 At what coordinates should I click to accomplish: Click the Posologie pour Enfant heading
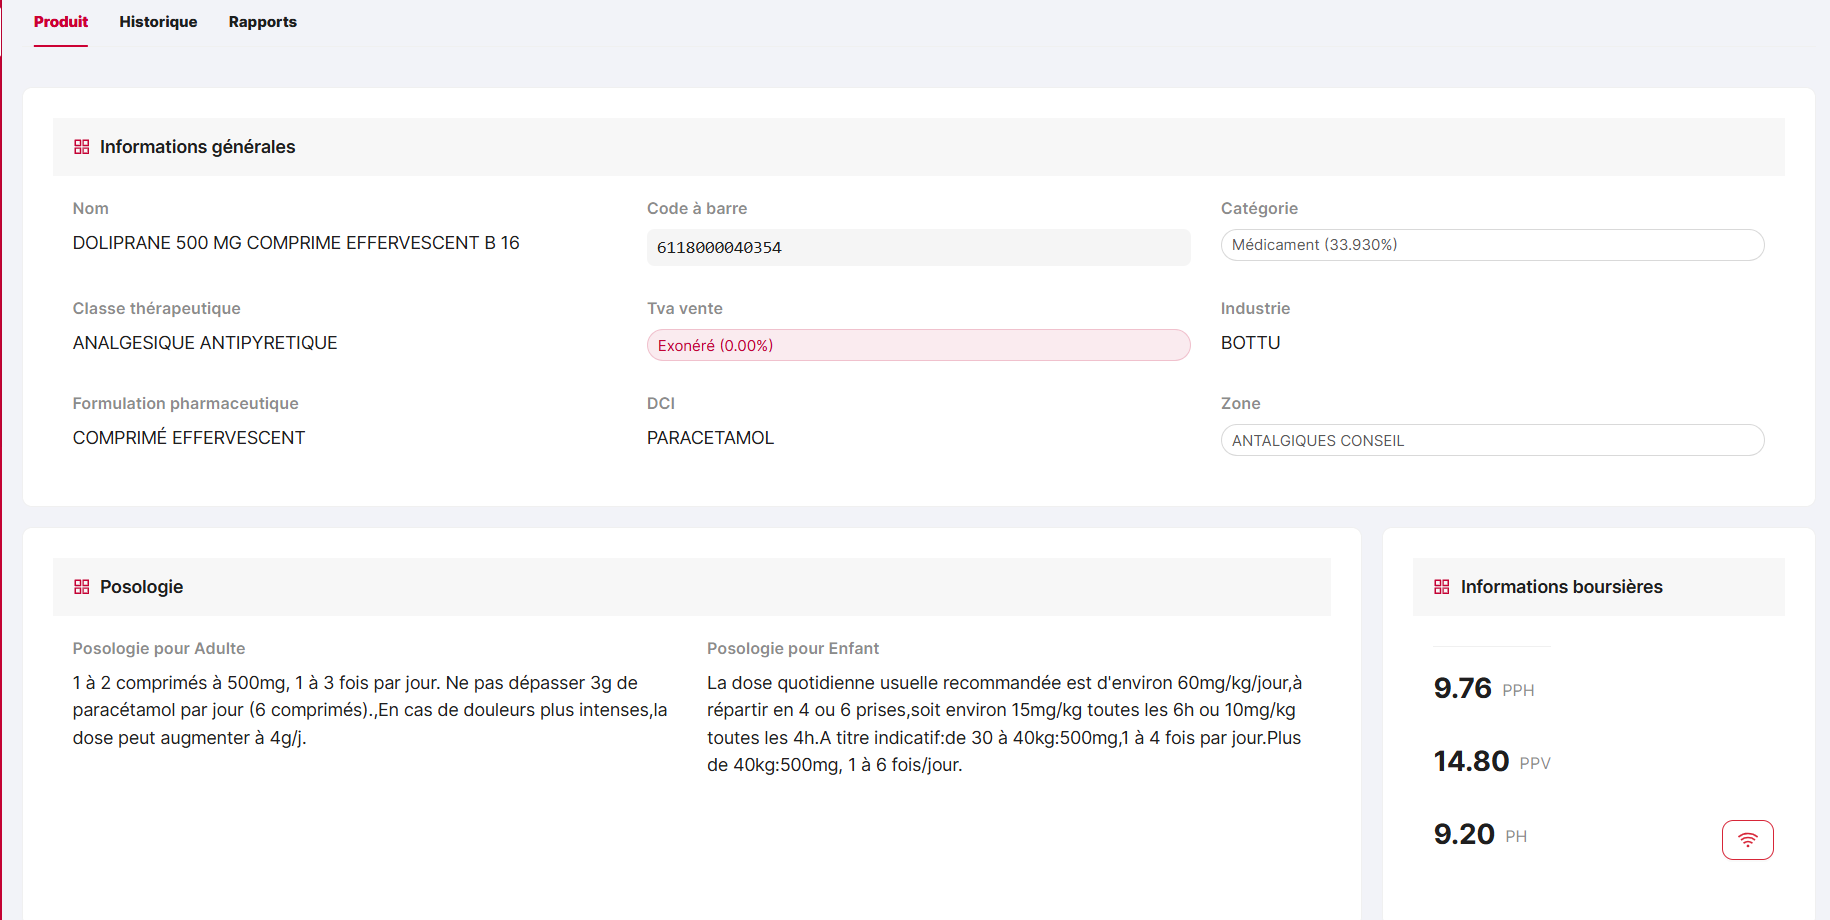(793, 648)
